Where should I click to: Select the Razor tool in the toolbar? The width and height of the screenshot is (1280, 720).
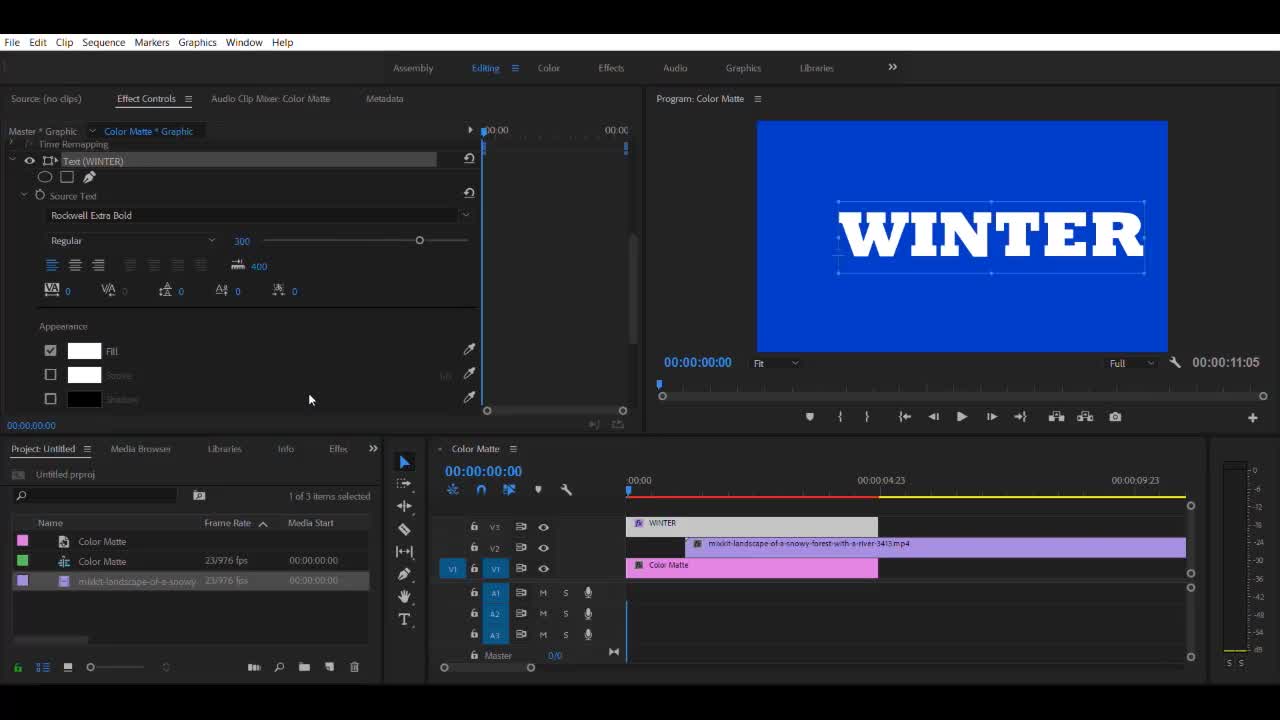[x=404, y=529]
